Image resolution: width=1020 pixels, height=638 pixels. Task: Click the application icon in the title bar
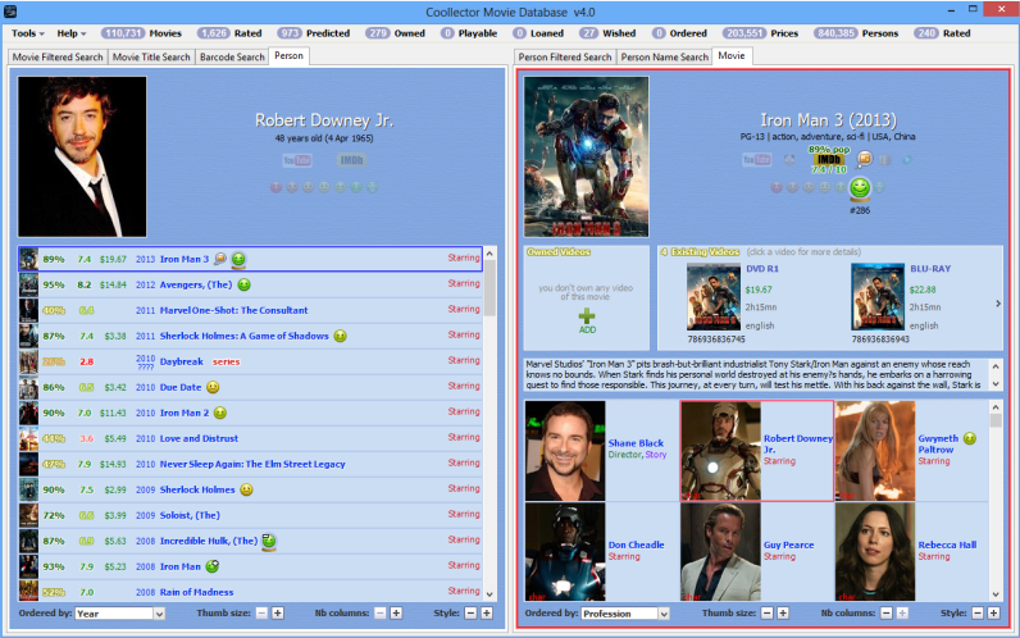[x=10, y=11]
